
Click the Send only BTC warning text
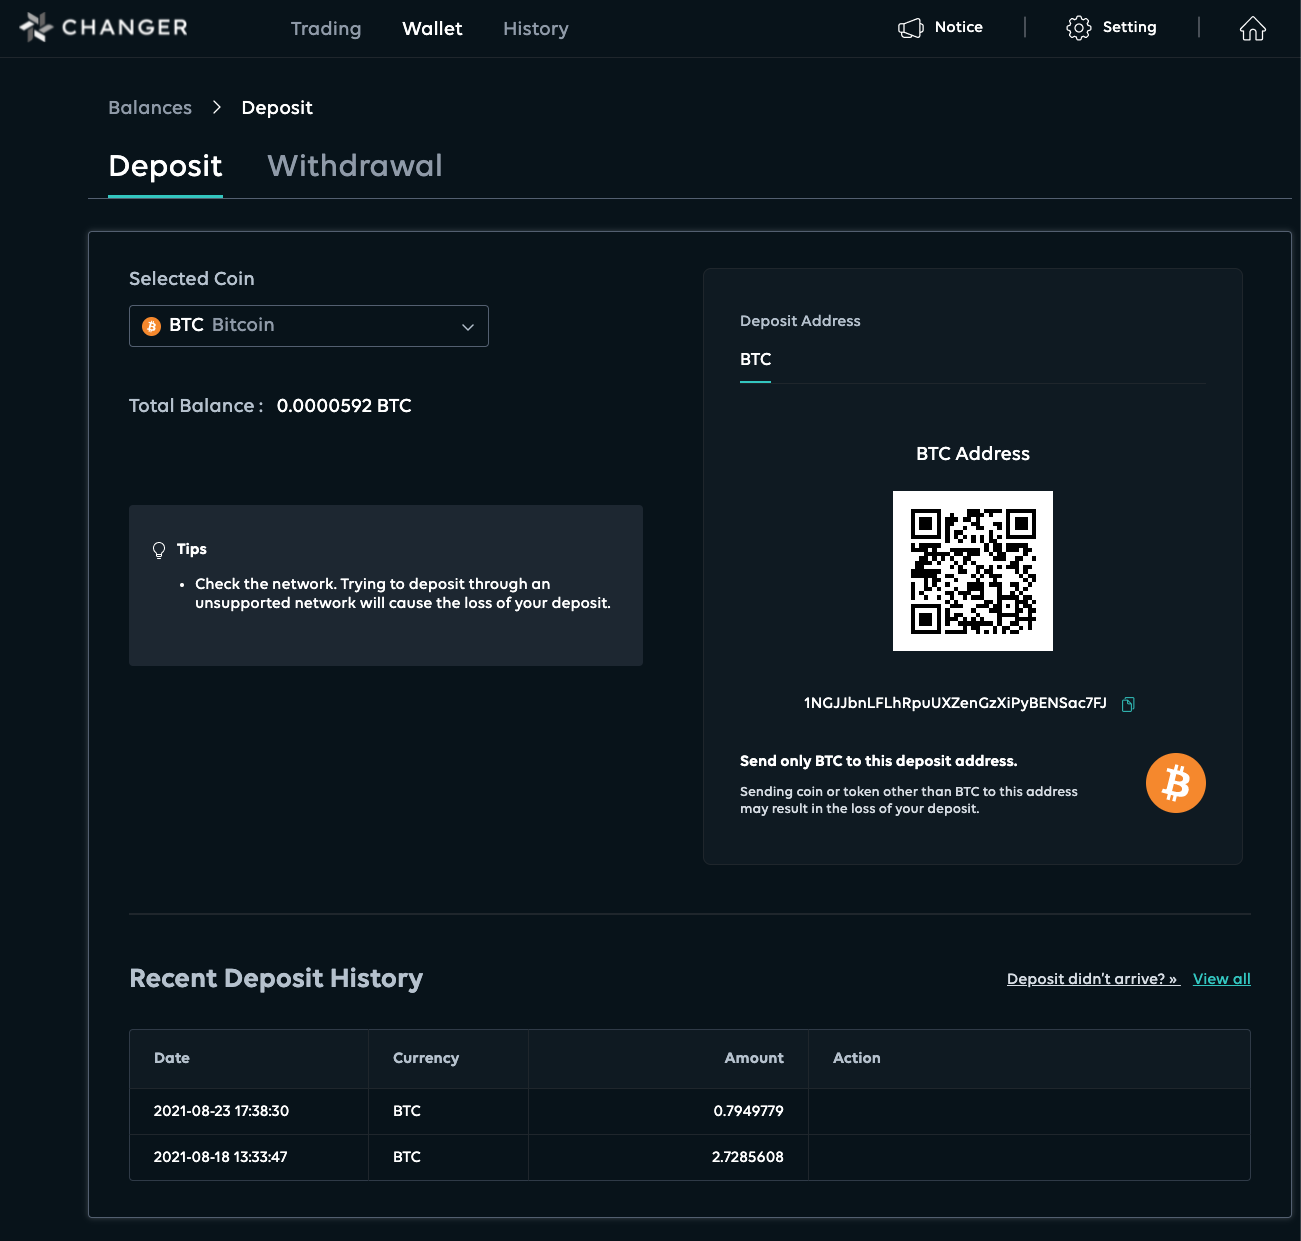click(x=878, y=761)
